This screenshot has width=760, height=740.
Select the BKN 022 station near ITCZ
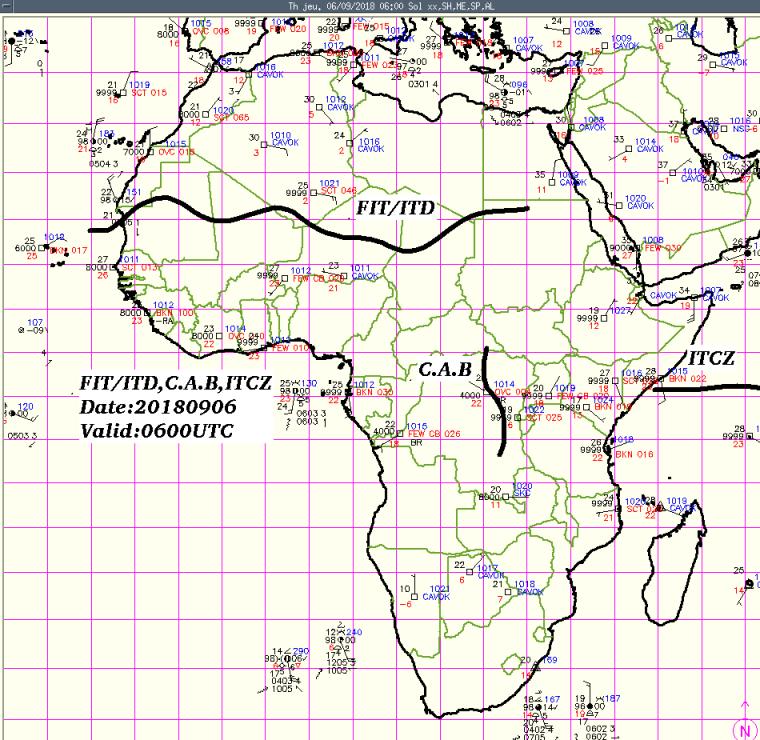coord(687,378)
